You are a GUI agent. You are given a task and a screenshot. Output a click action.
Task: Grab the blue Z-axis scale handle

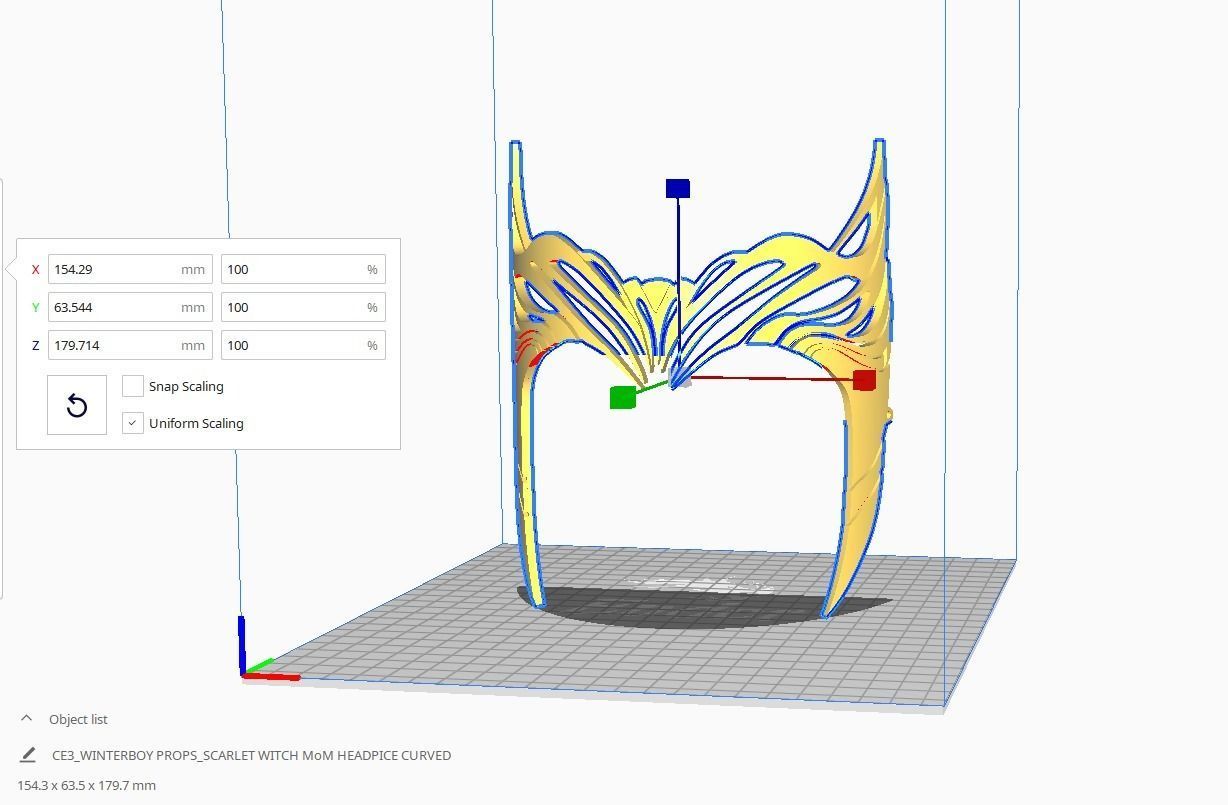tap(678, 188)
